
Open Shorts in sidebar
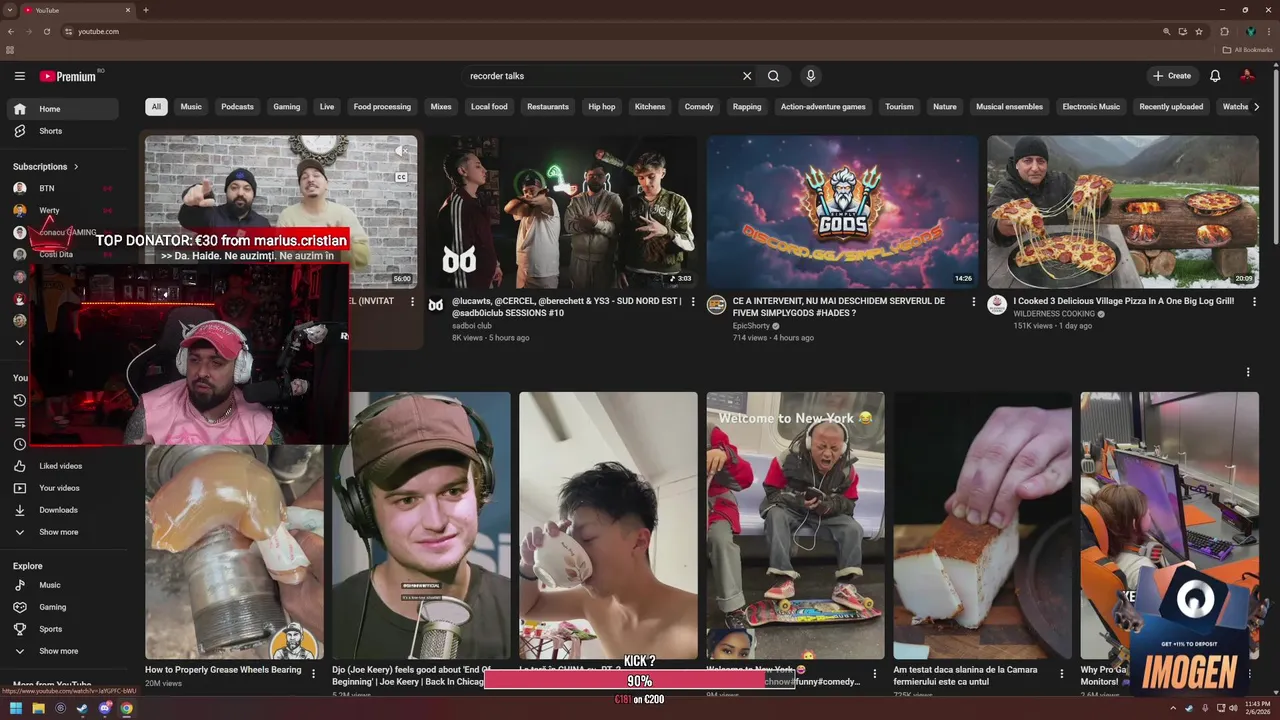tap(62, 131)
